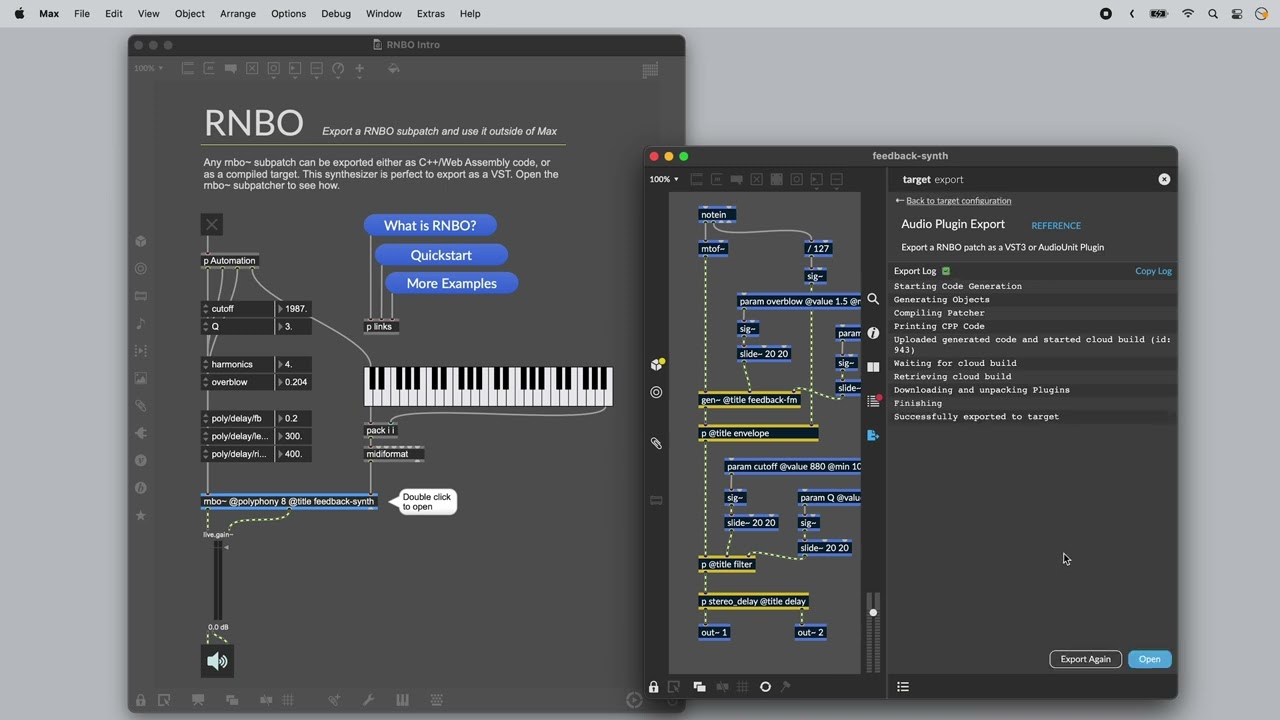
Task: Open the Q parameter menu
Action: tap(237, 327)
